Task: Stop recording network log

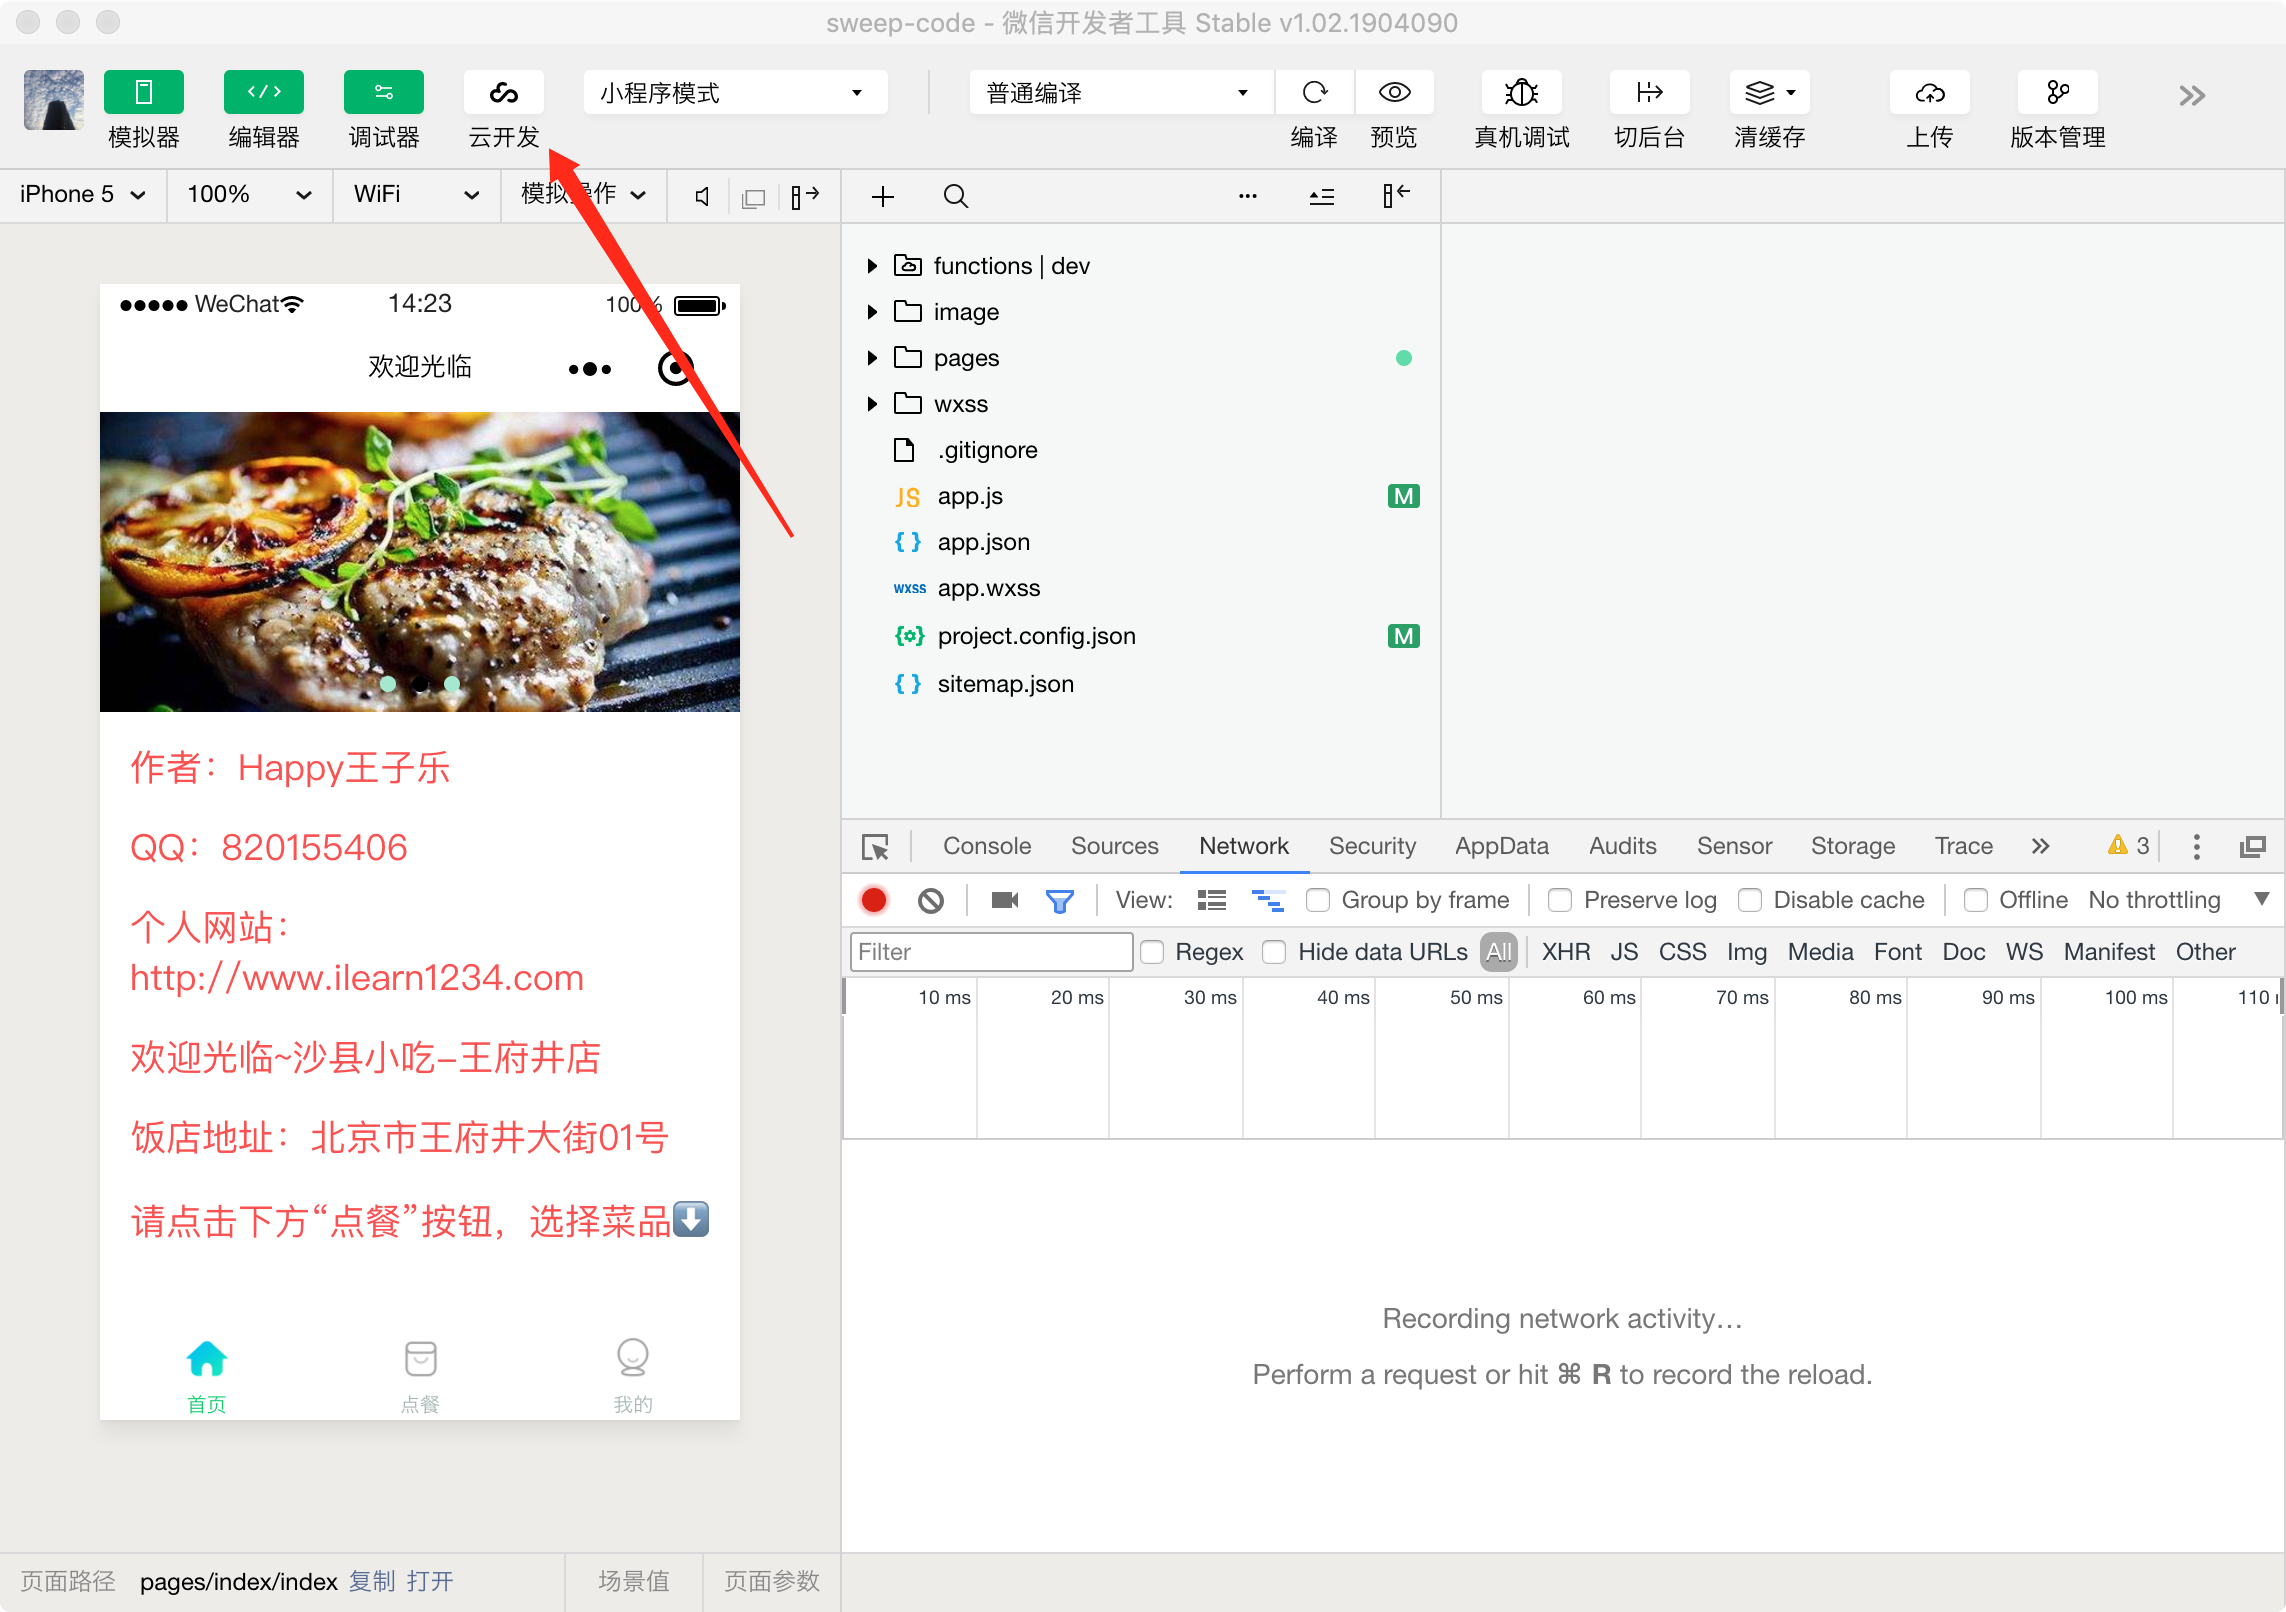Action: [874, 900]
